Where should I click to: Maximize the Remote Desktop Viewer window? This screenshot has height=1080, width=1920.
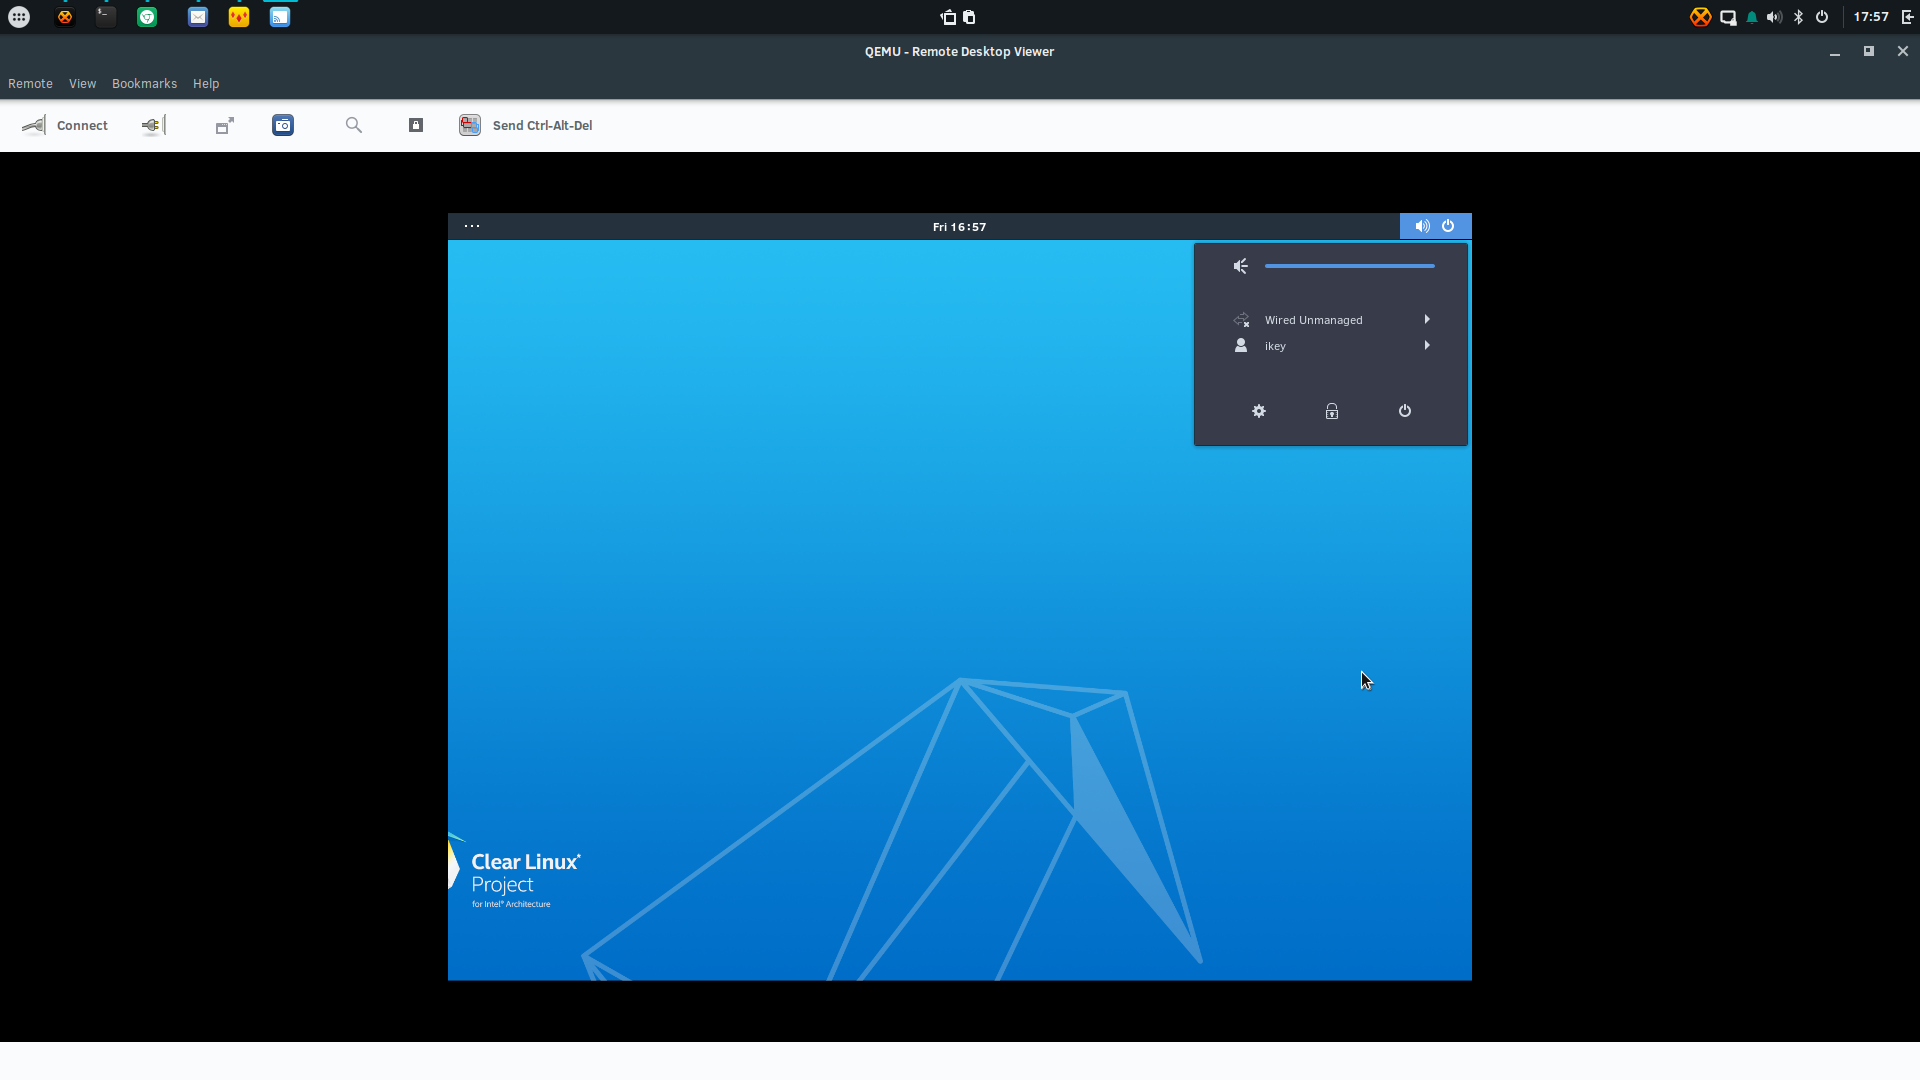[x=1869, y=51]
